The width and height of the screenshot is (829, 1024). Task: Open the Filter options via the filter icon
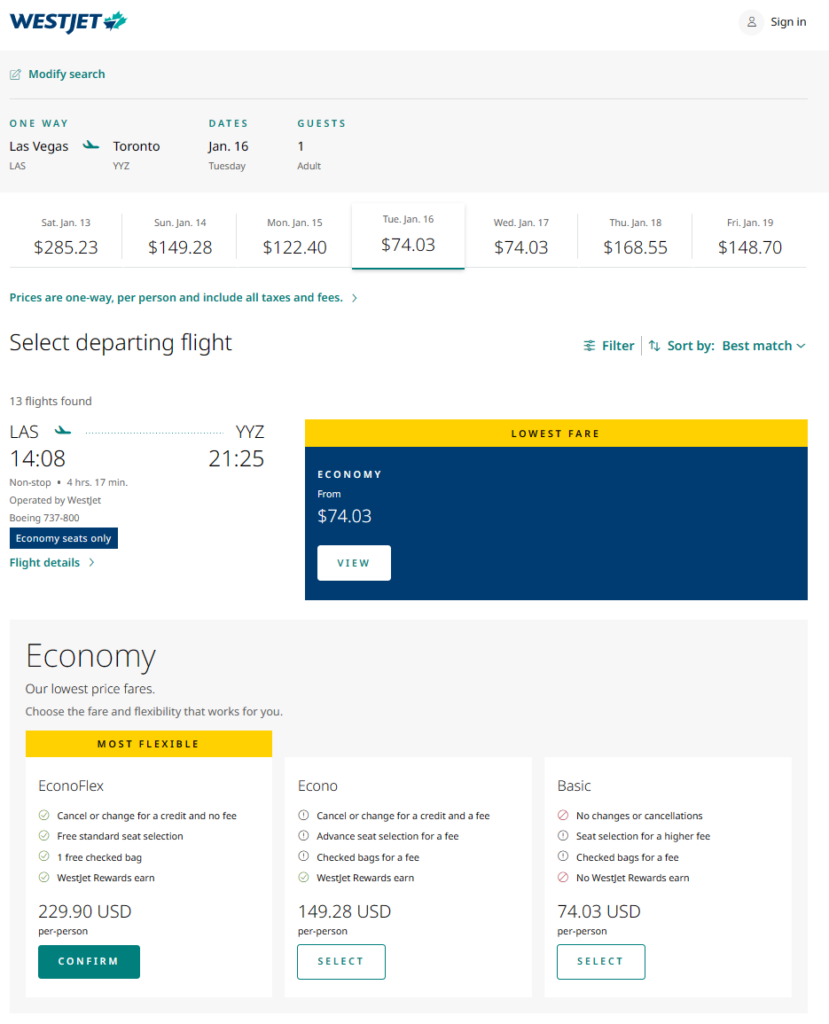point(589,345)
